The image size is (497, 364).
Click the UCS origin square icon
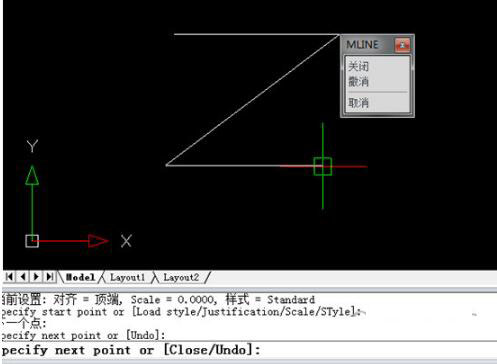(32, 241)
